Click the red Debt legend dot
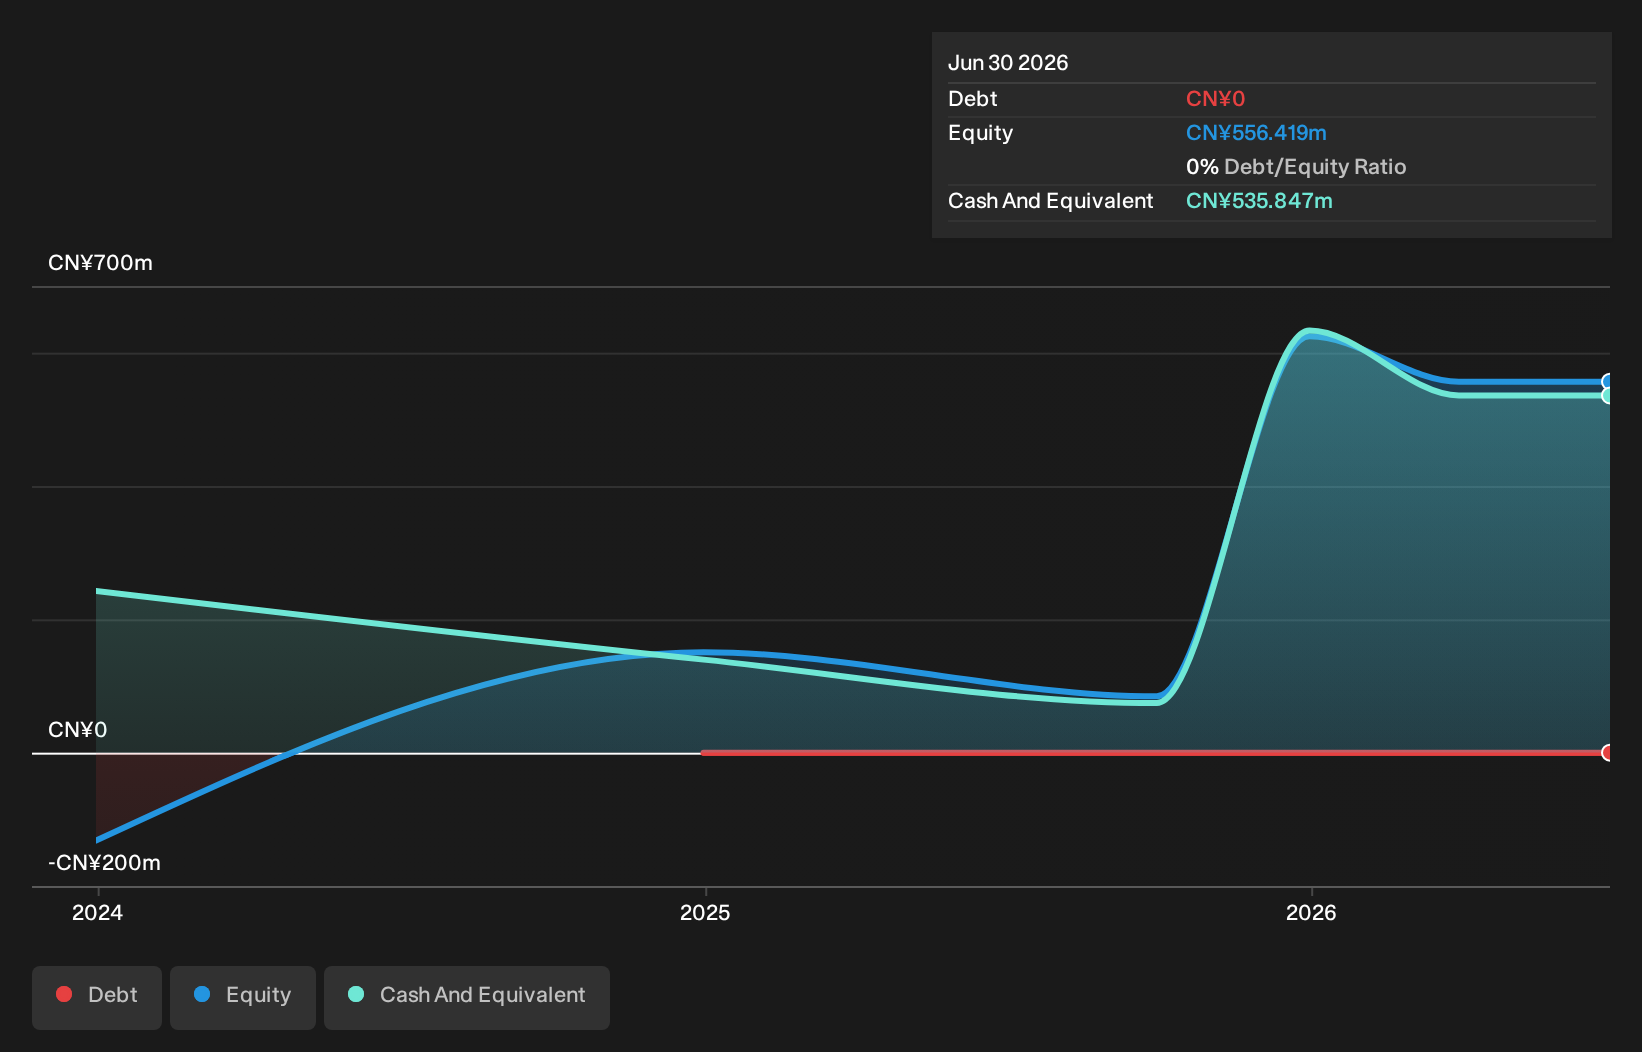The height and width of the screenshot is (1052, 1642). click(64, 994)
